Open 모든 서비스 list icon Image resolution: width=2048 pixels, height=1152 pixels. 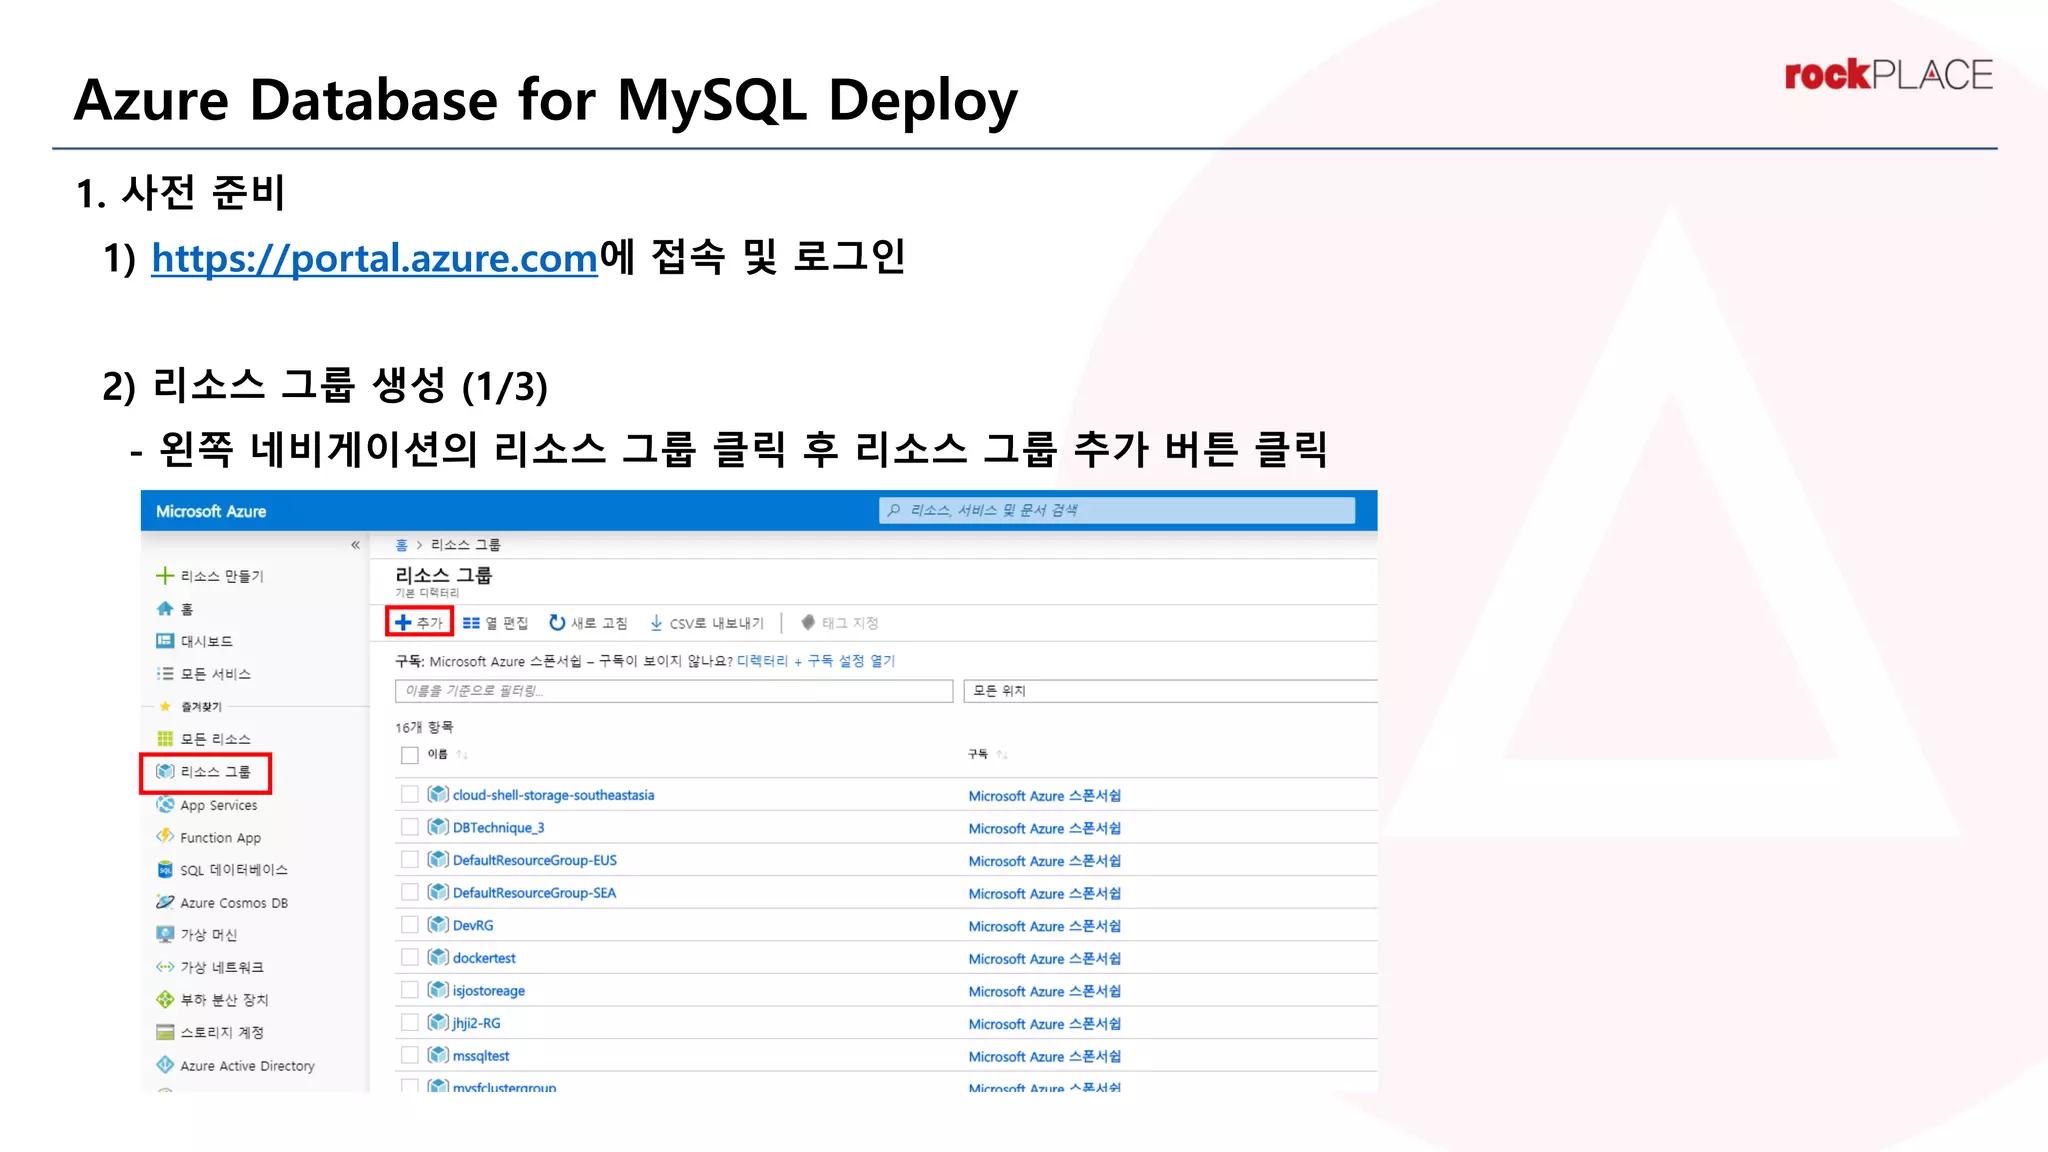click(165, 674)
